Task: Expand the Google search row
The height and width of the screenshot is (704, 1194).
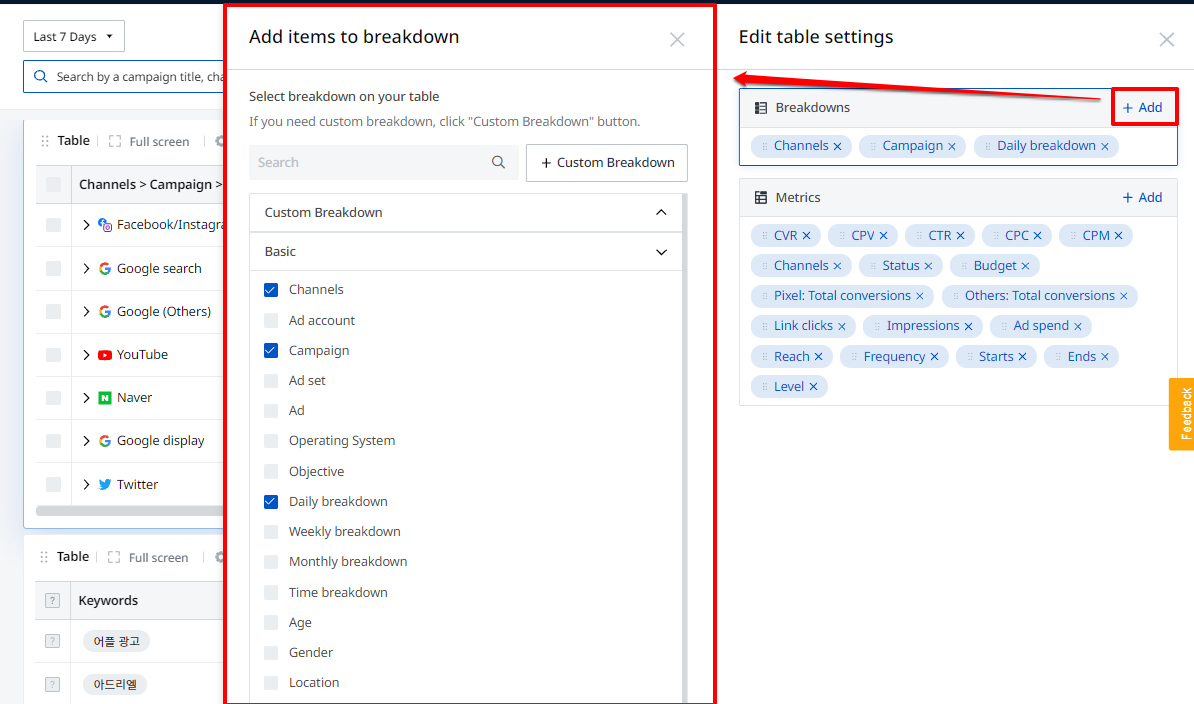Action: [86, 269]
